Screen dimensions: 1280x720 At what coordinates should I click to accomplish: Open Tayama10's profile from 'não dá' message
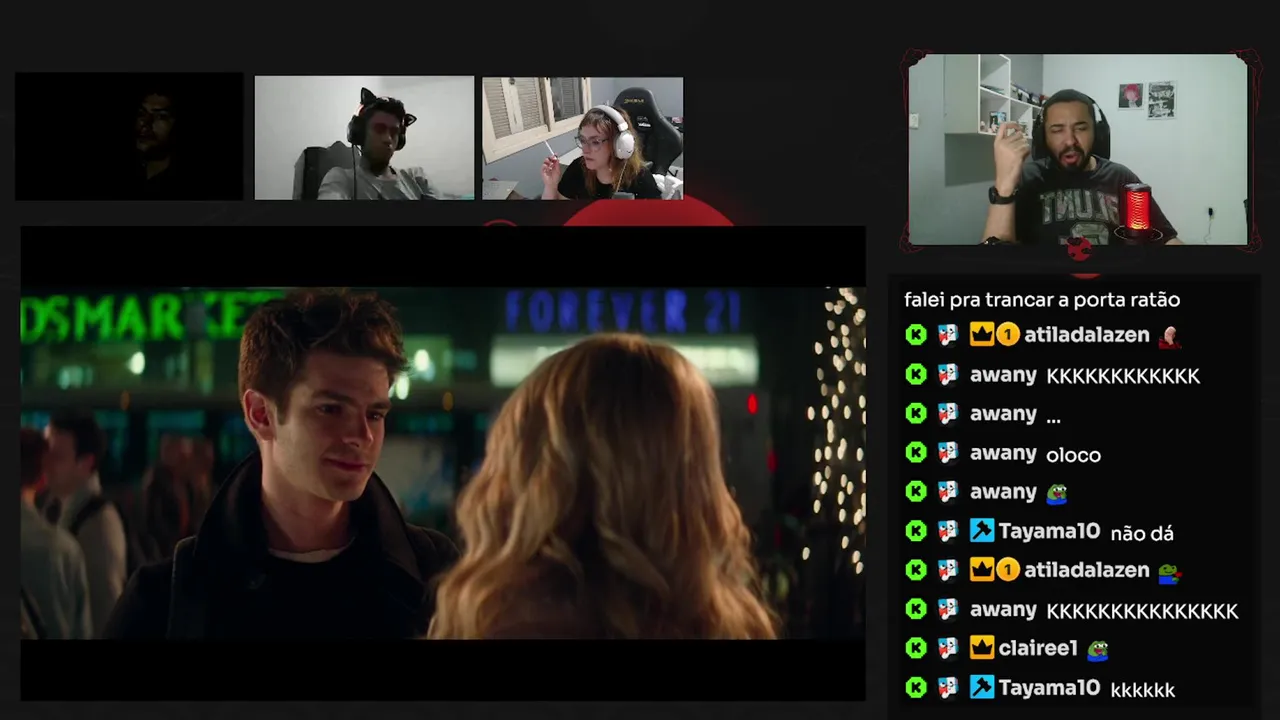pyautogui.click(x=1049, y=531)
